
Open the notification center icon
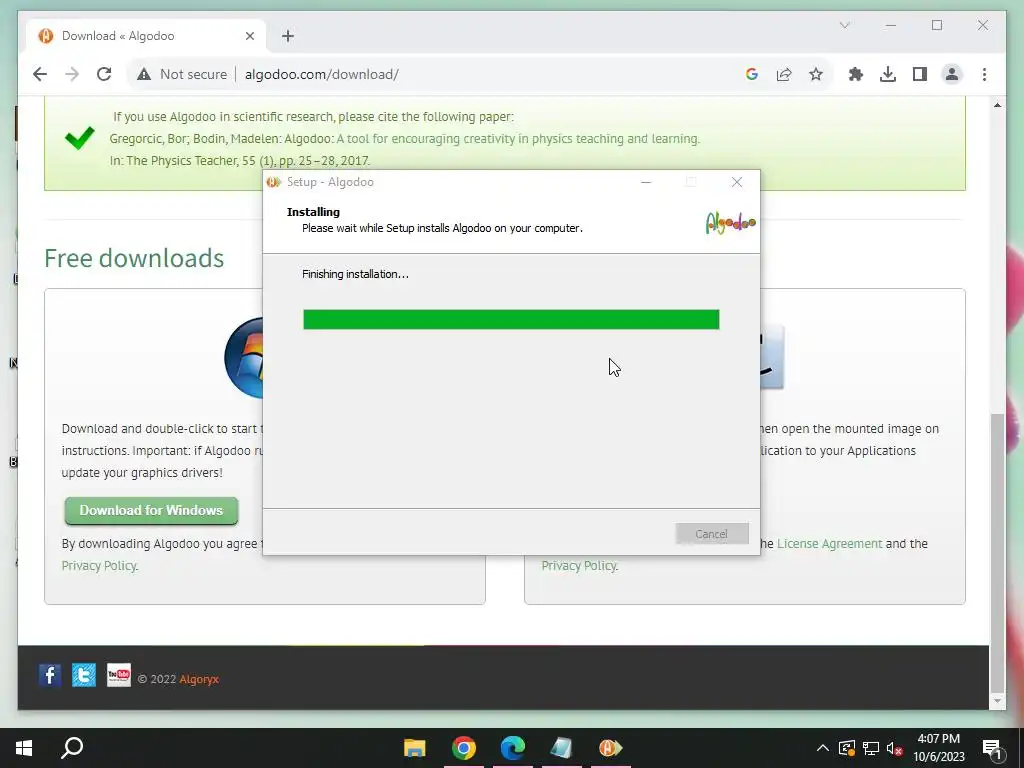click(993, 748)
